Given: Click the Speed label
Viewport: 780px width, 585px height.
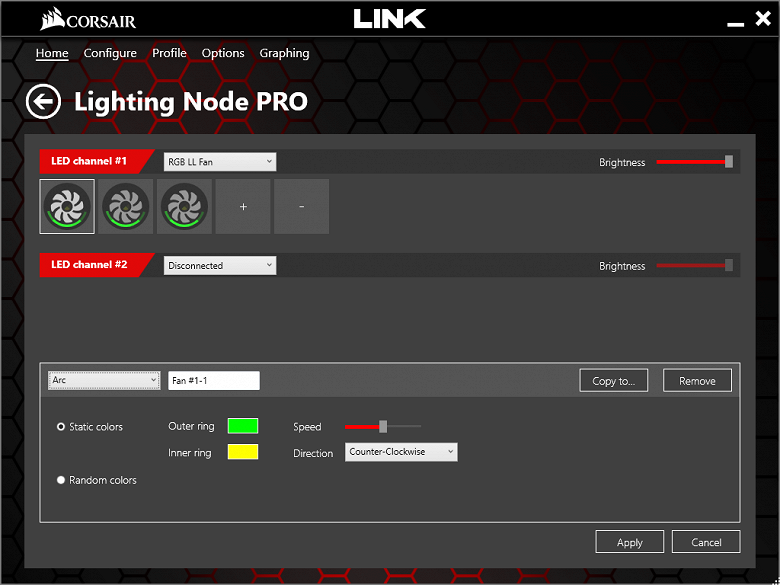Looking at the screenshot, I should 307,427.
